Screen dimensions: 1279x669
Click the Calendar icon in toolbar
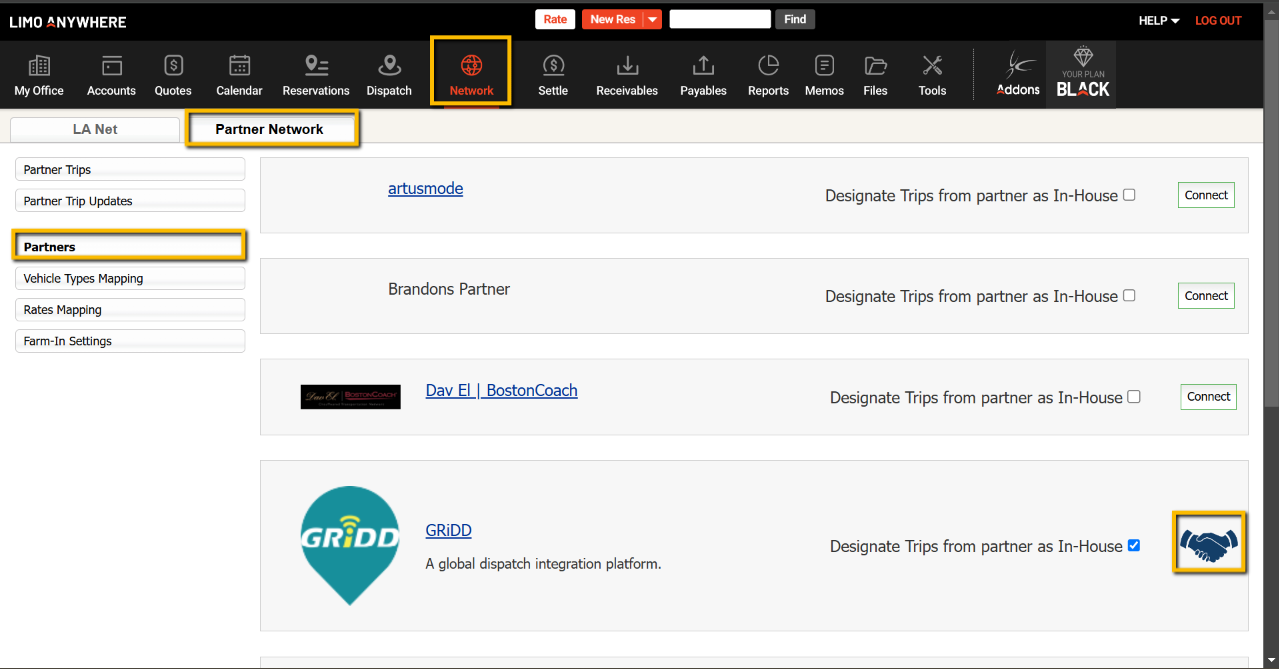tap(239, 67)
